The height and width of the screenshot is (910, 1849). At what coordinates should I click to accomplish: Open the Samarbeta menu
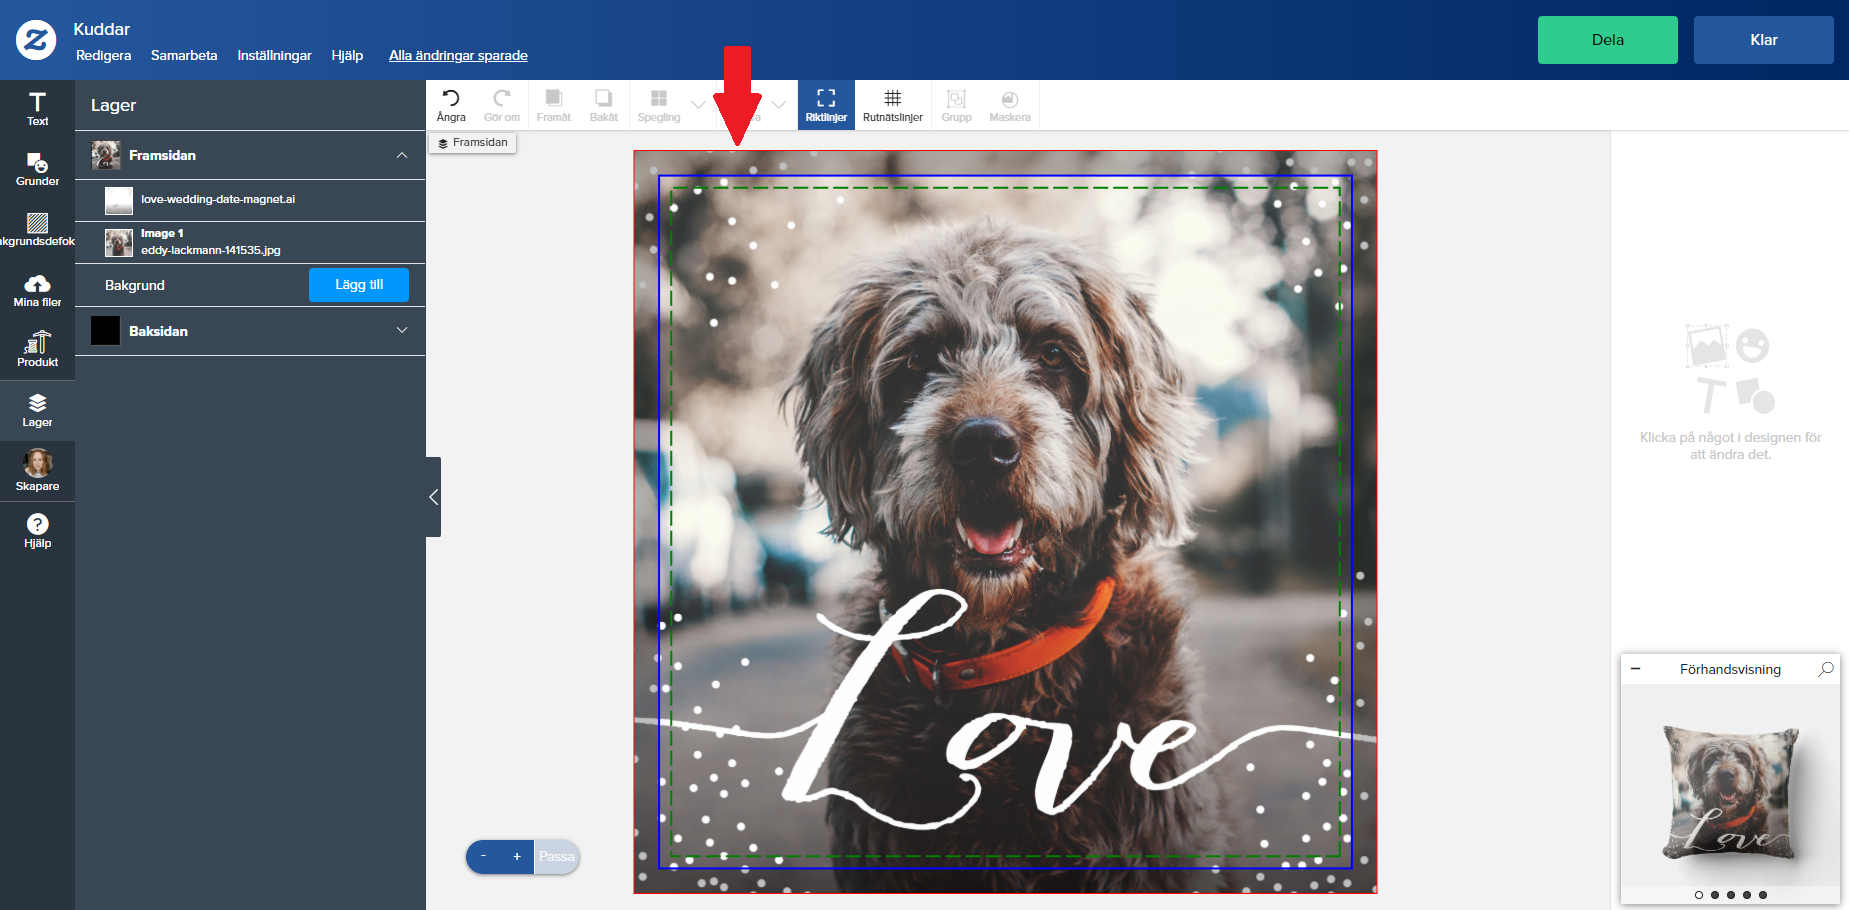[x=184, y=55]
